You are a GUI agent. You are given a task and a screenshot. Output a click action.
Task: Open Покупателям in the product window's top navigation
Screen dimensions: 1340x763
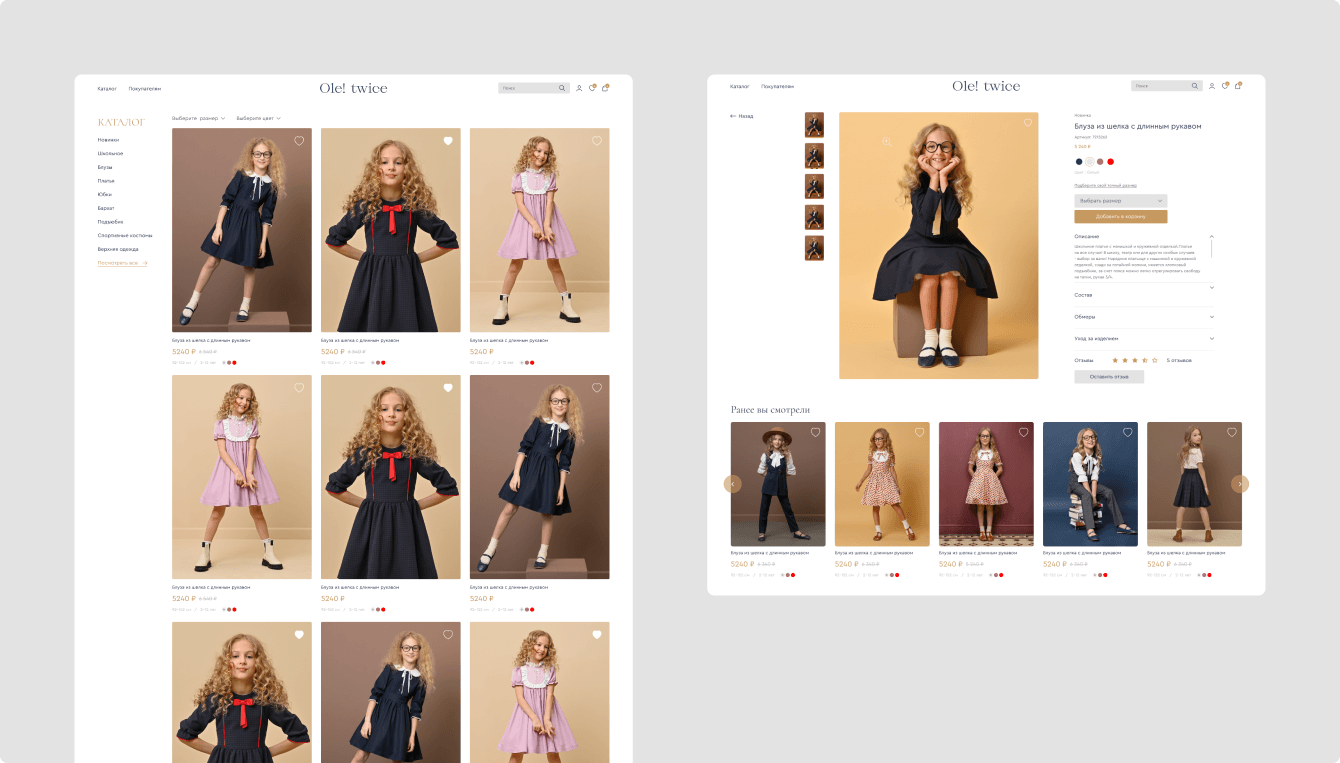click(x=777, y=86)
